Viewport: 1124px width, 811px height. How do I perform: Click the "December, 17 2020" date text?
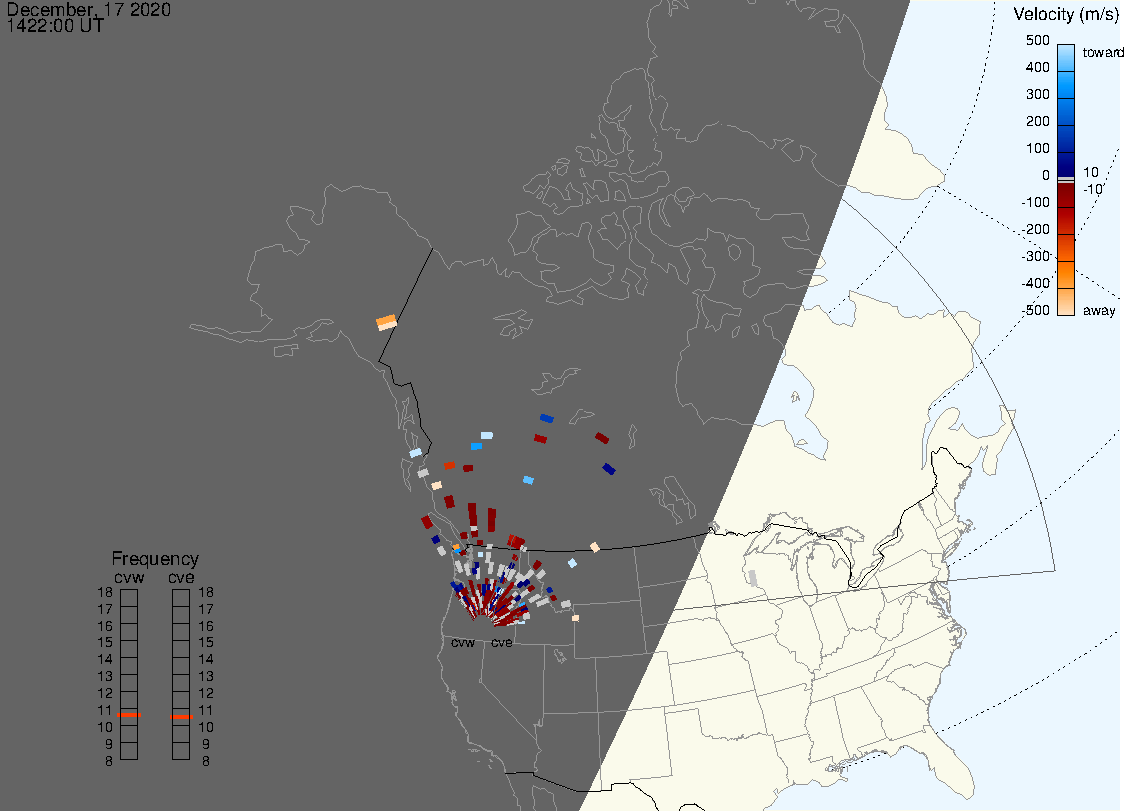pyautogui.click(x=88, y=9)
